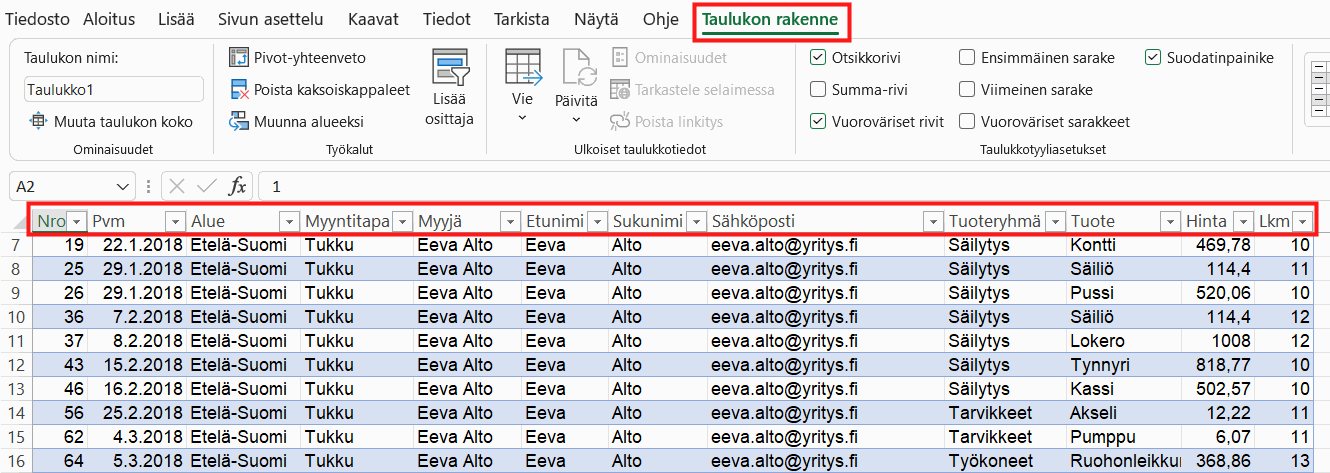This screenshot has width=1330, height=473.
Task: Expand the Vie dropdown arrow
Action: [523, 118]
